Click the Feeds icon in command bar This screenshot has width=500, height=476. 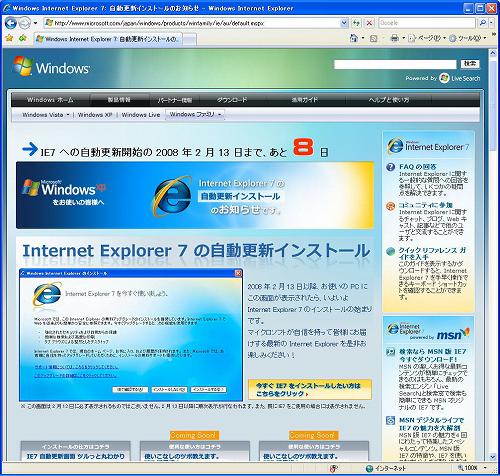tap(374, 39)
